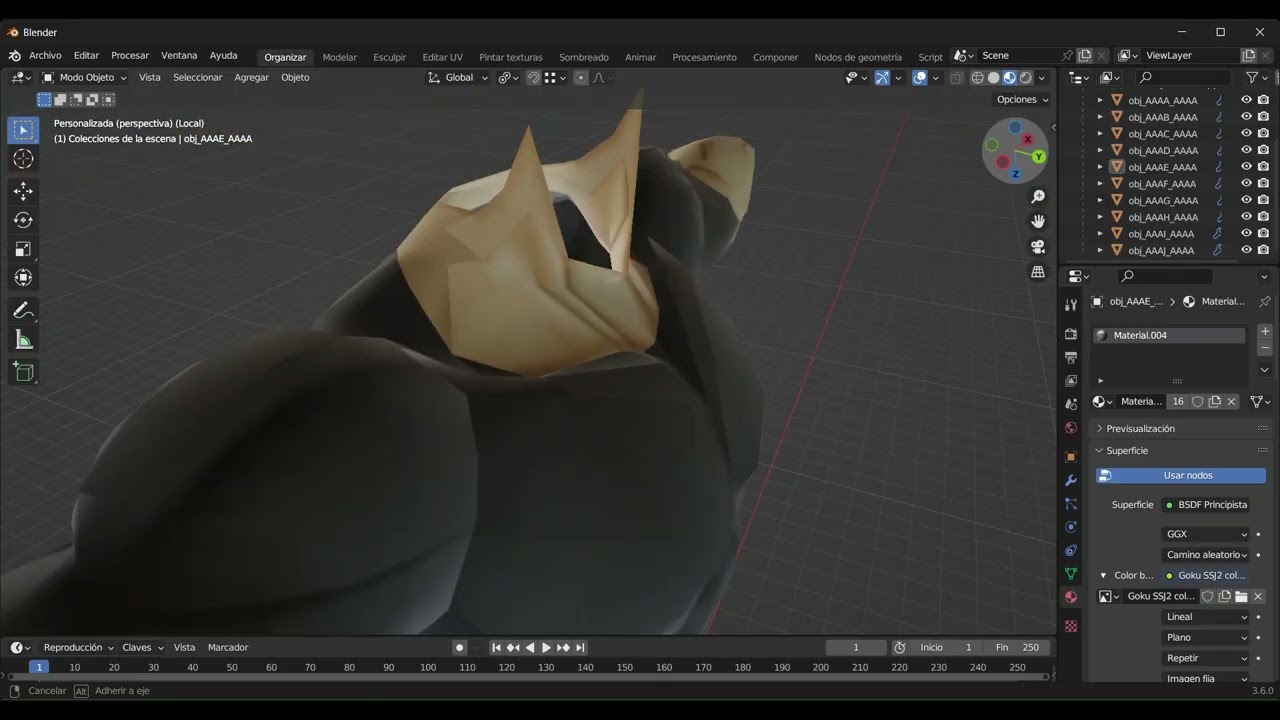The width and height of the screenshot is (1280, 720).
Task: Hide obj_AAAA_AAAA in viewport
Action: (1247, 100)
